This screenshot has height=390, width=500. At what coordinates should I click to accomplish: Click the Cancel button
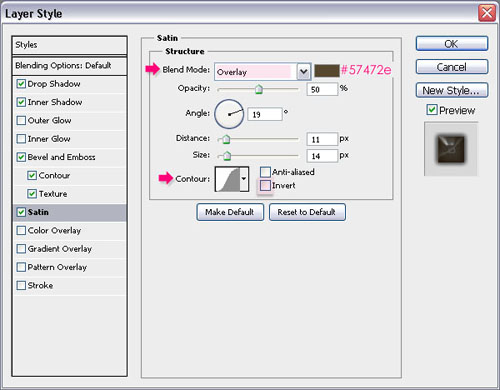(452, 67)
